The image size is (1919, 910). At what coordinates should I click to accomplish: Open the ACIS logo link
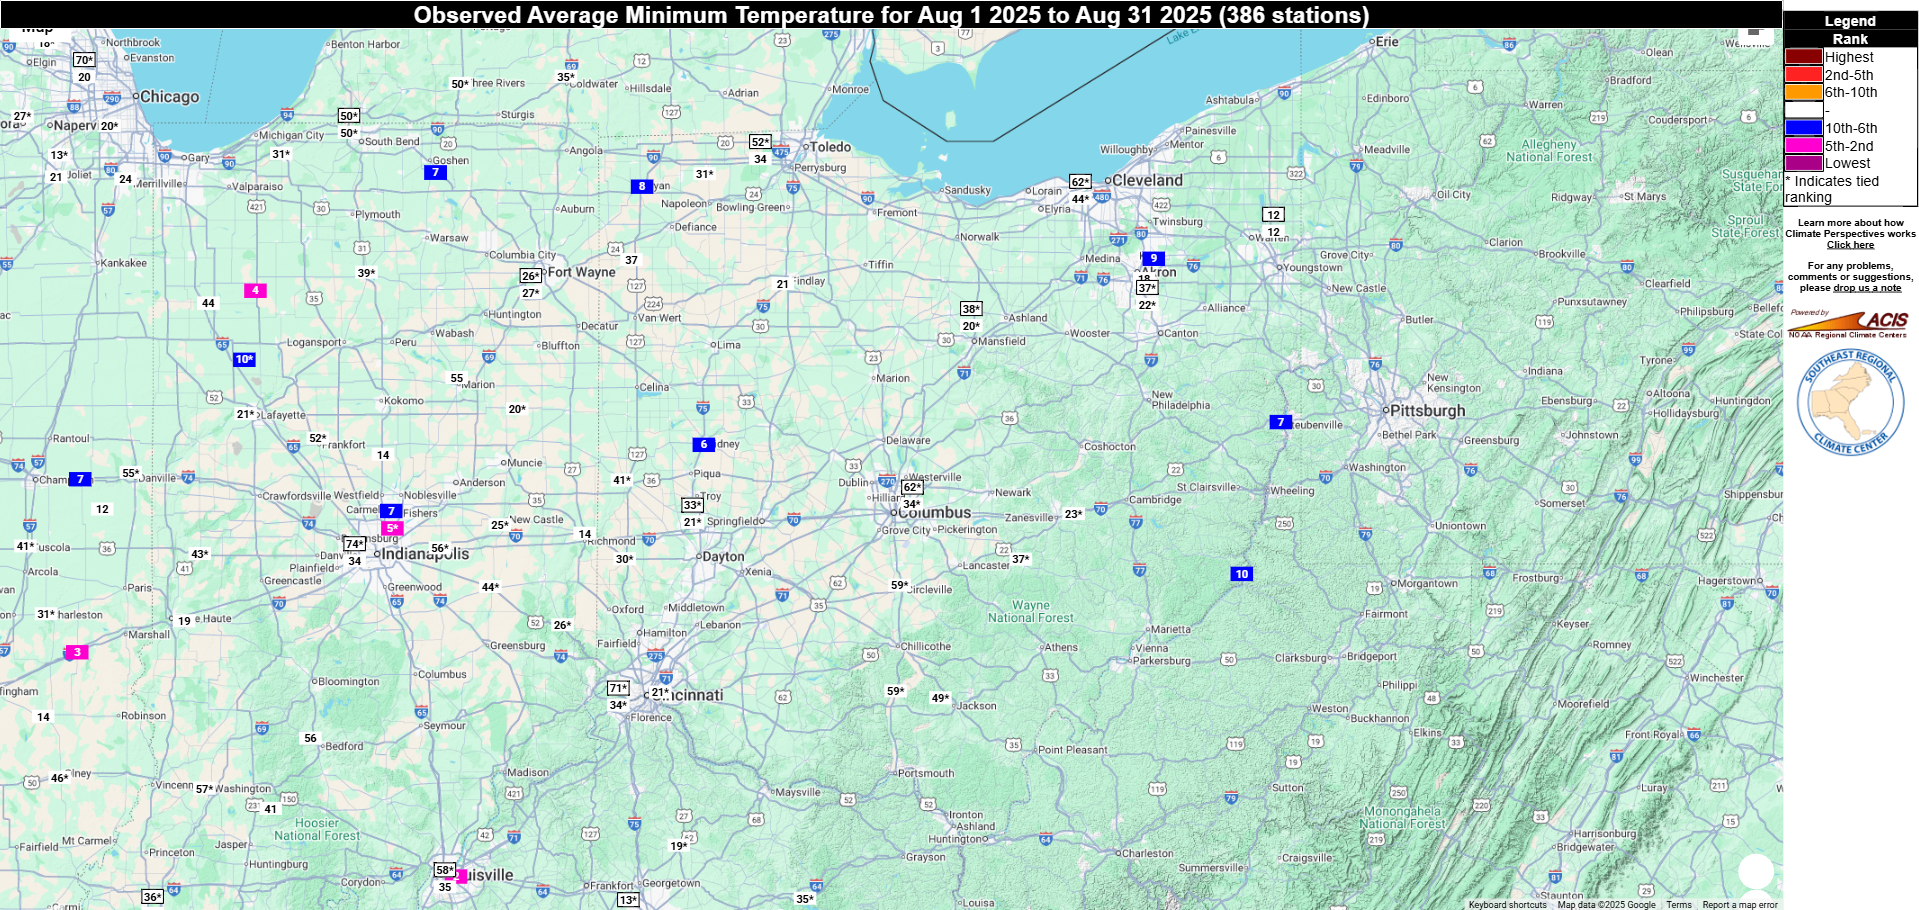click(x=1849, y=323)
